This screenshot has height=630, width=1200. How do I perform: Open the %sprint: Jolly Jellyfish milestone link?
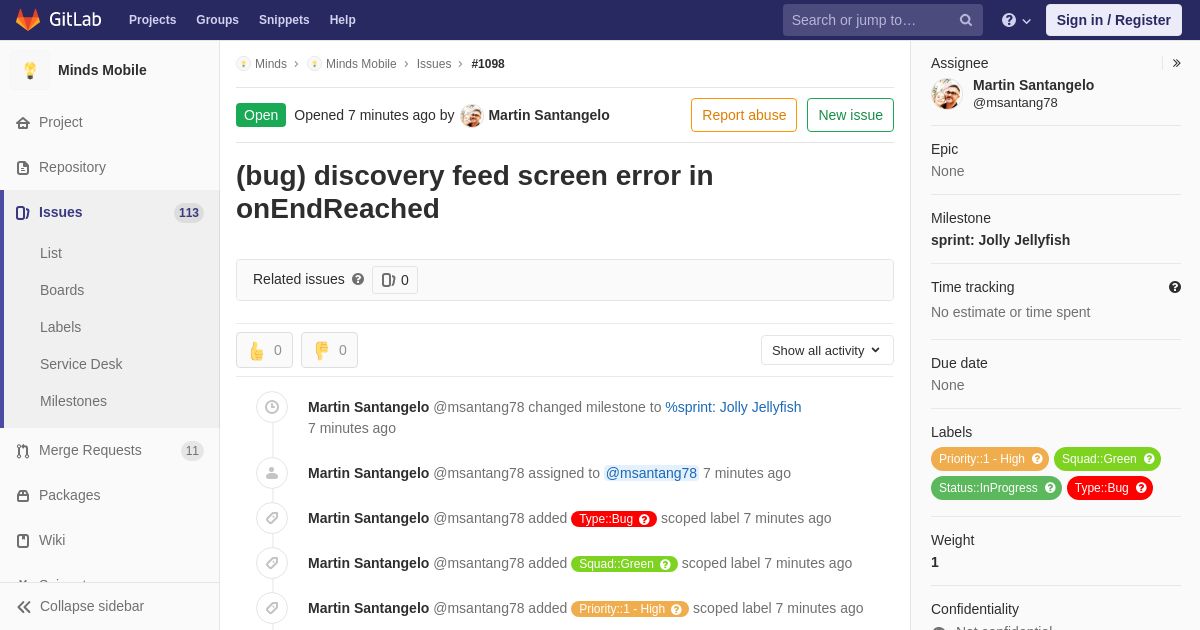tap(733, 407)
